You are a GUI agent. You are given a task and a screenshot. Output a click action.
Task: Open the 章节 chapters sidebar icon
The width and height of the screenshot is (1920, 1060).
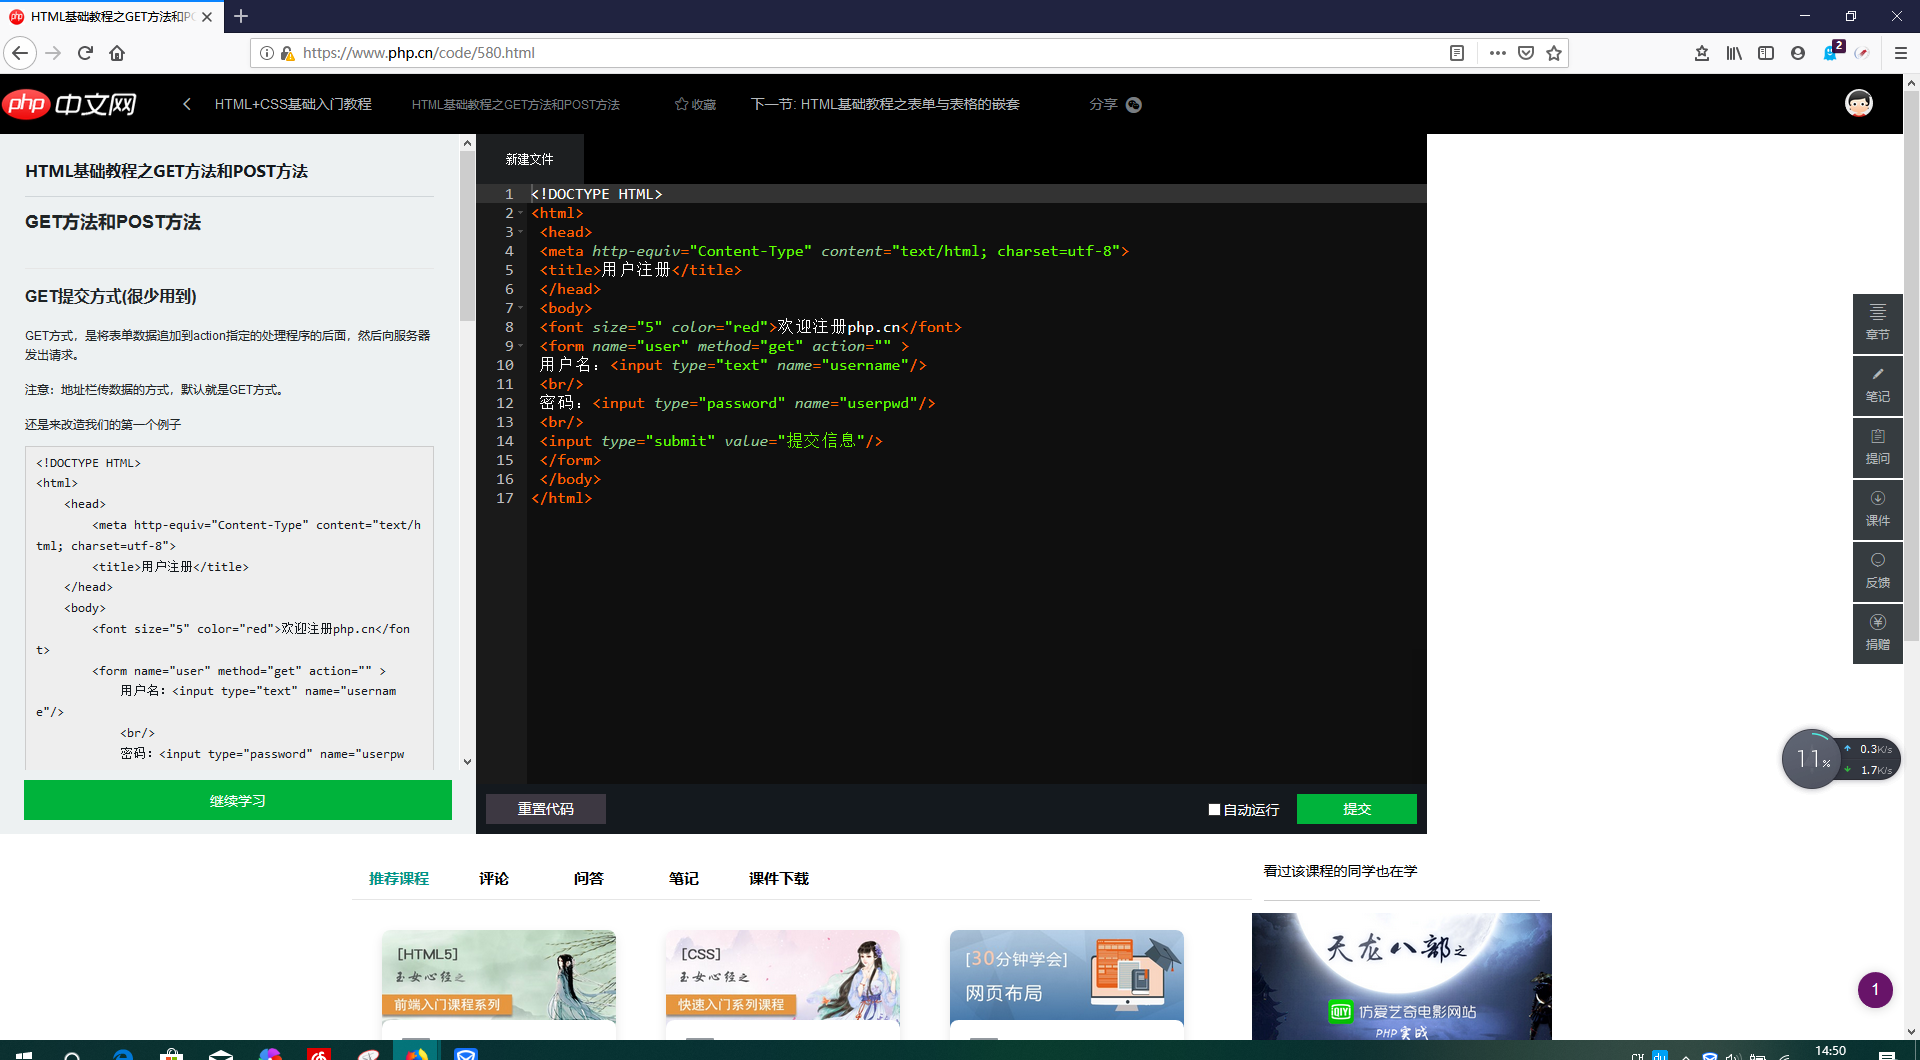click(x=1877, y=322)
